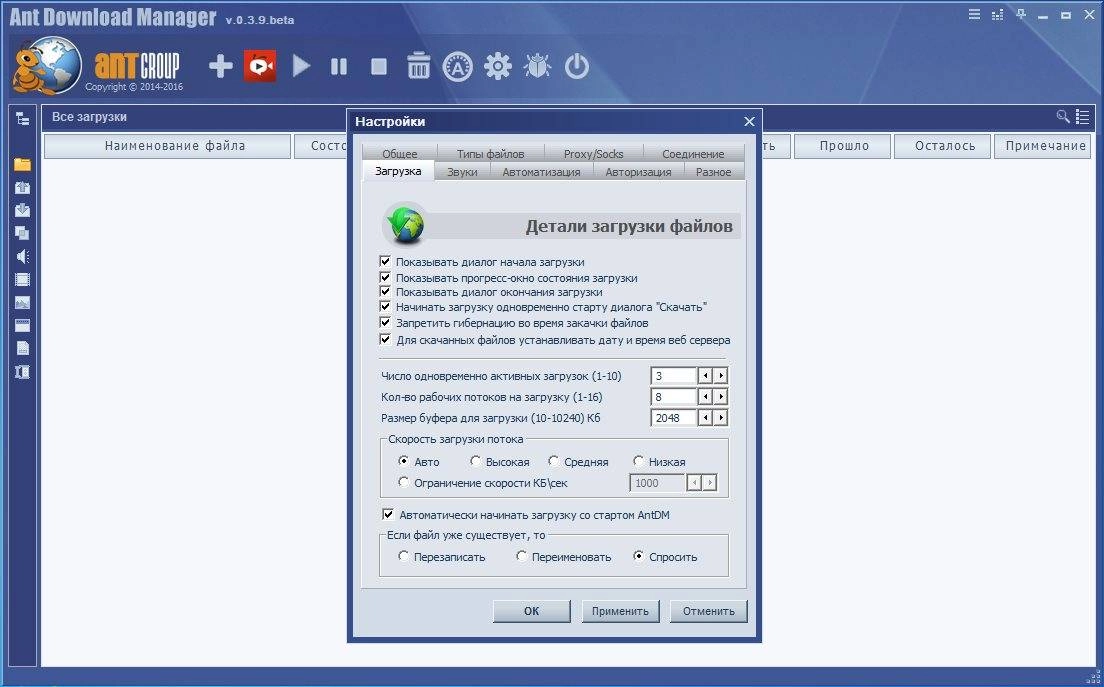
Task: Open the 'Соединение' settings tab
Action: pyautogui.click(x=694, y=153)
